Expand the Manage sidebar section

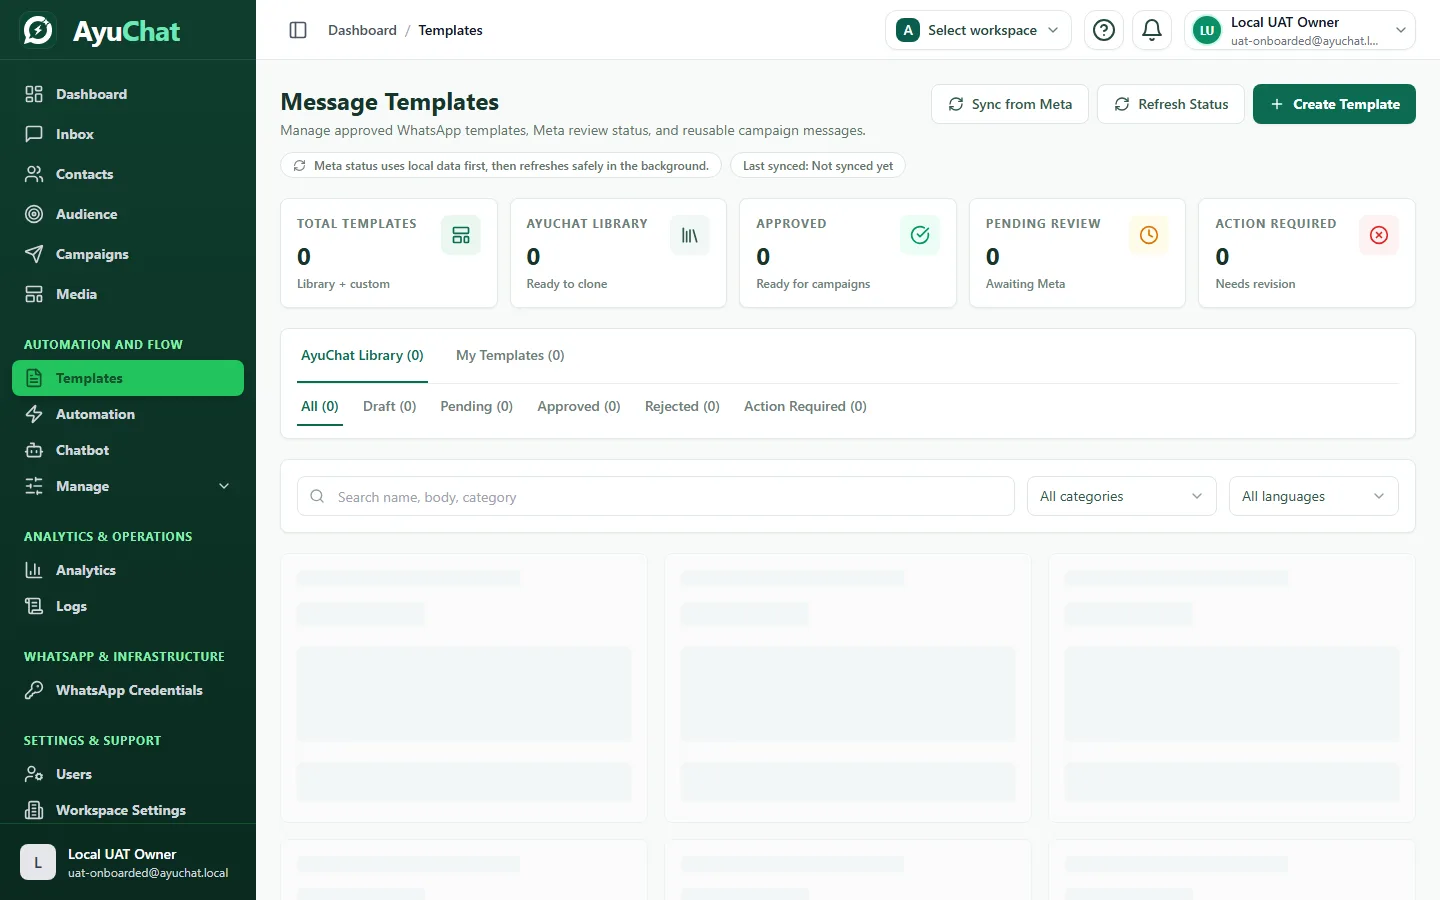tap(128, 486)
